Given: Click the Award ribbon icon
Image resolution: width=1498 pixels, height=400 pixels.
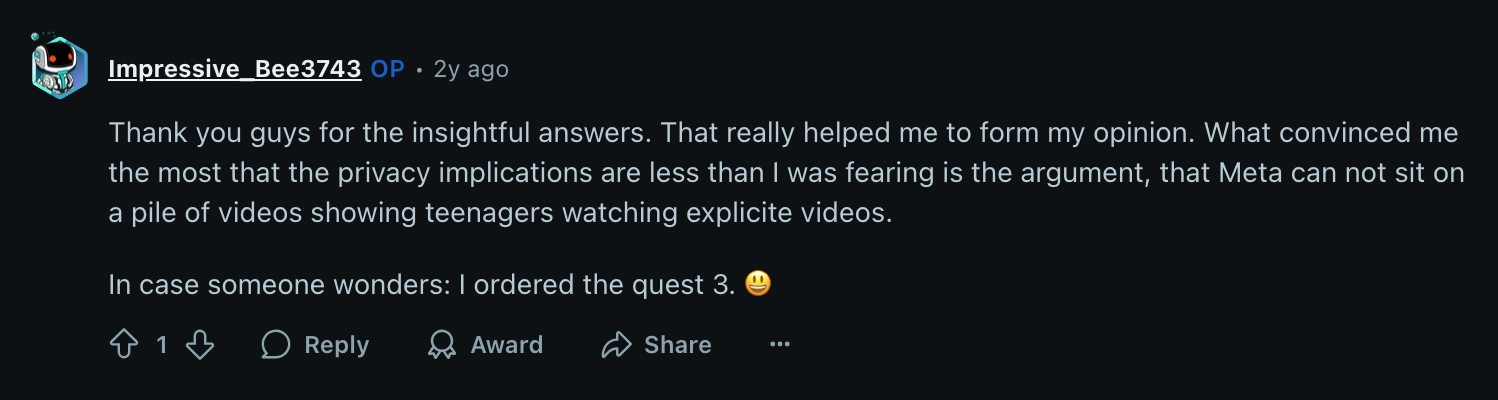Looking at the screenshot, I should point(441,345).
